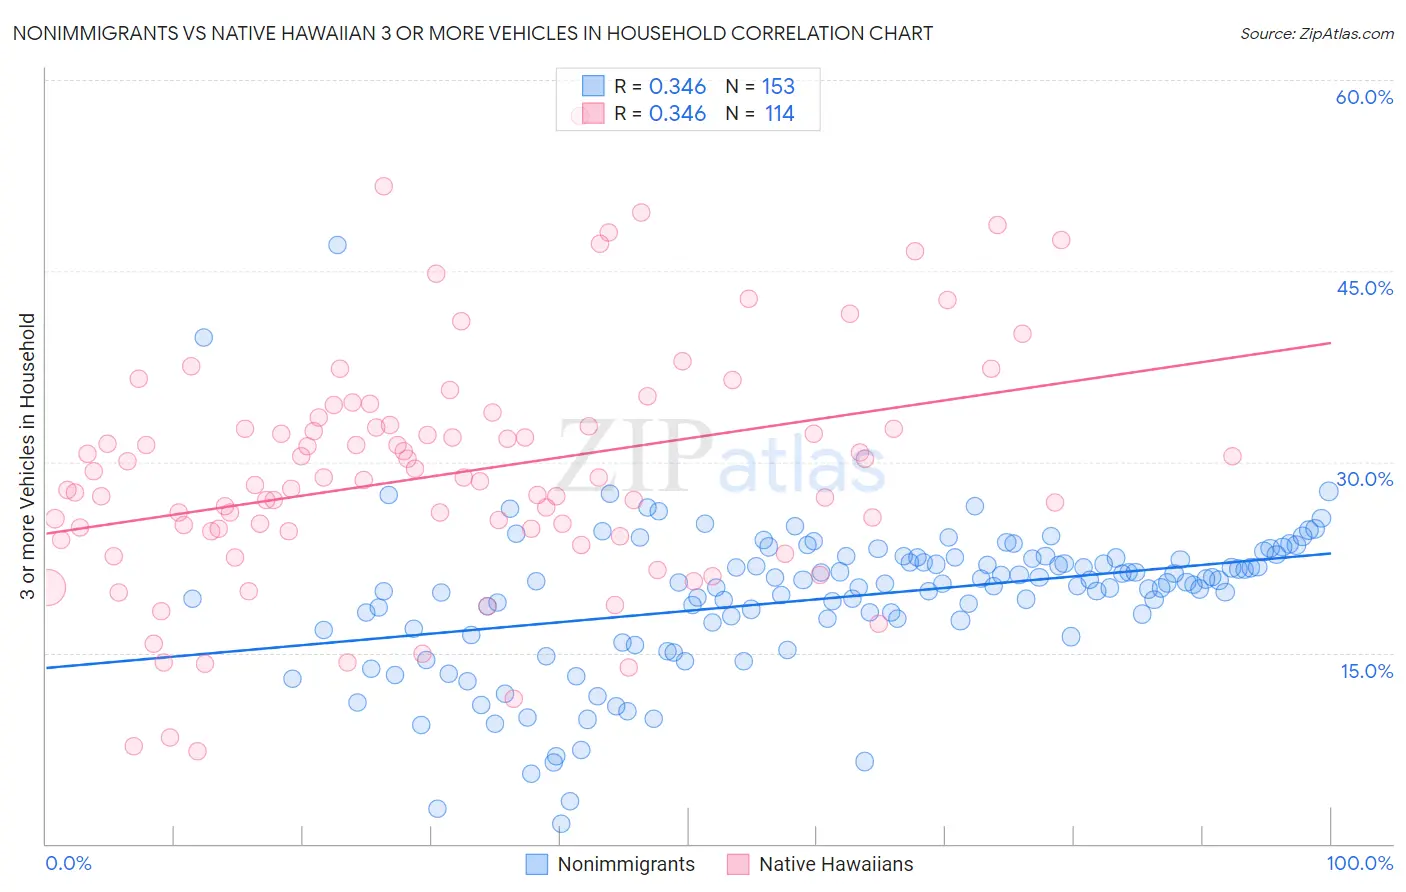The width and height of the screenshot is (1406, 892).
Task: Click the blue swatch beside R = 0.346 N = 153
Action: coord(593,86)
